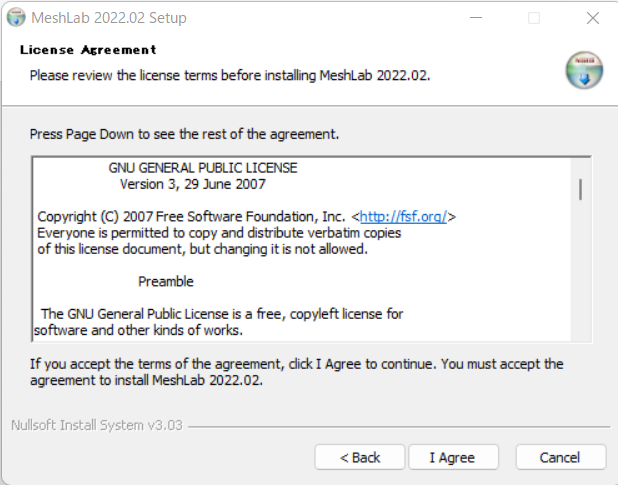Click the Preamble heading in license text

click(166, 282)
